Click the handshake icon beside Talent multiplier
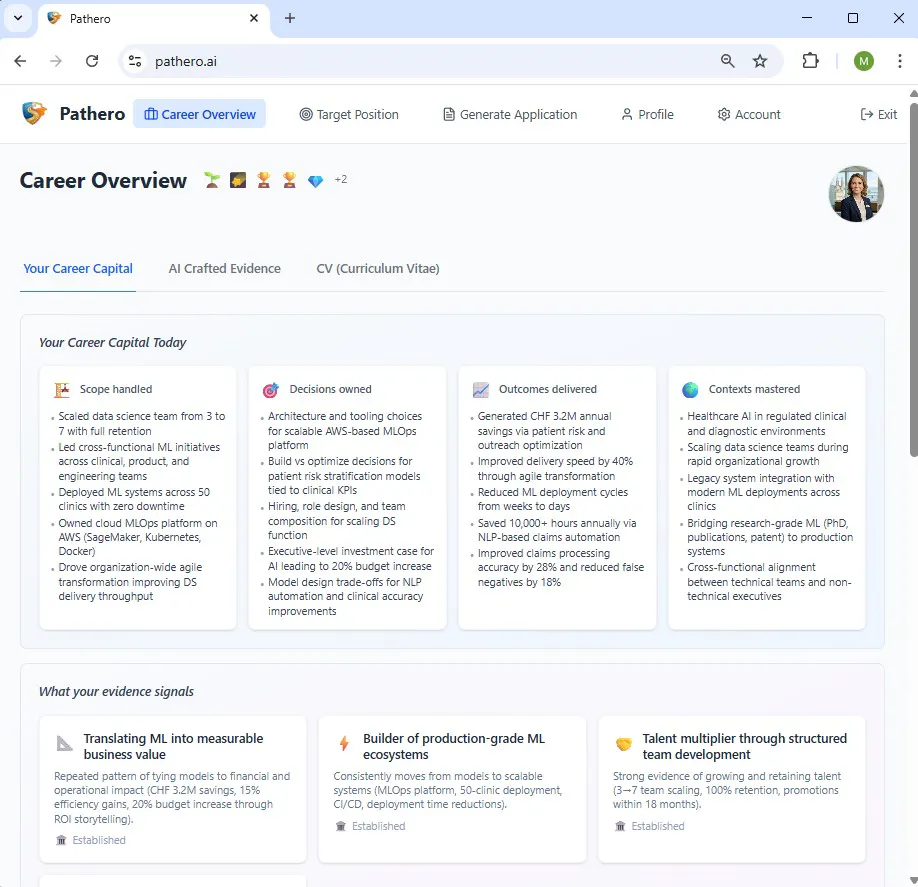The height and width of the screenshot is (887, 918). pos(624,744)
